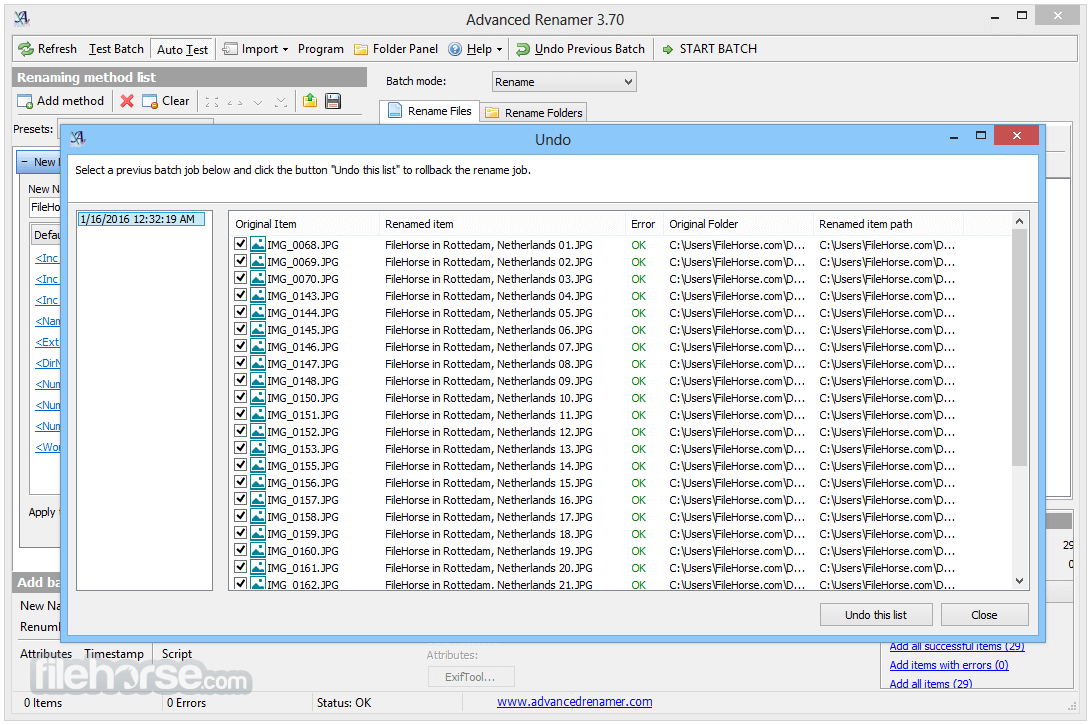Click Add all successful items (29) link
1091x725 pixels.
pos(957,646)
